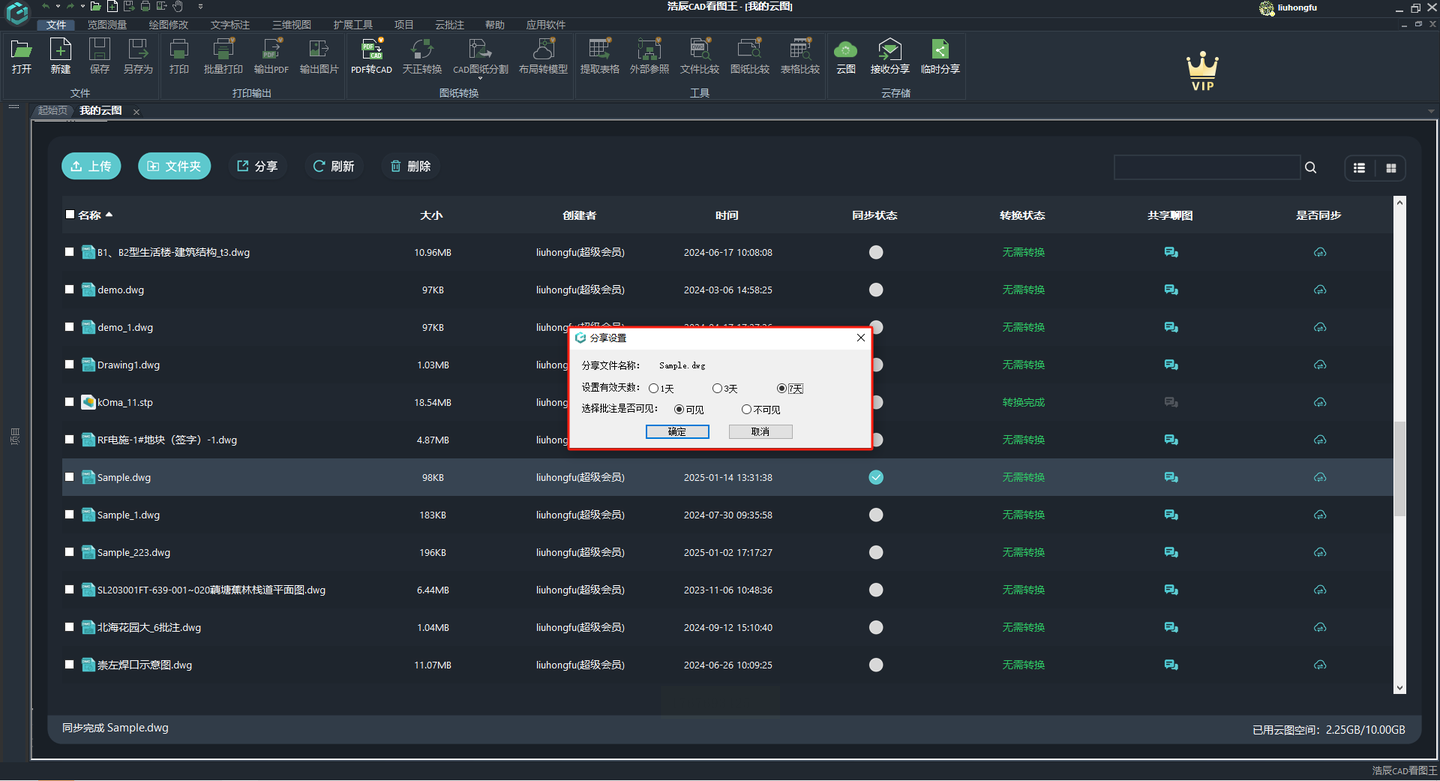Open shared chat for demo.dwg
This screenshot has height=781, width=1440.
click(1170, 290)
